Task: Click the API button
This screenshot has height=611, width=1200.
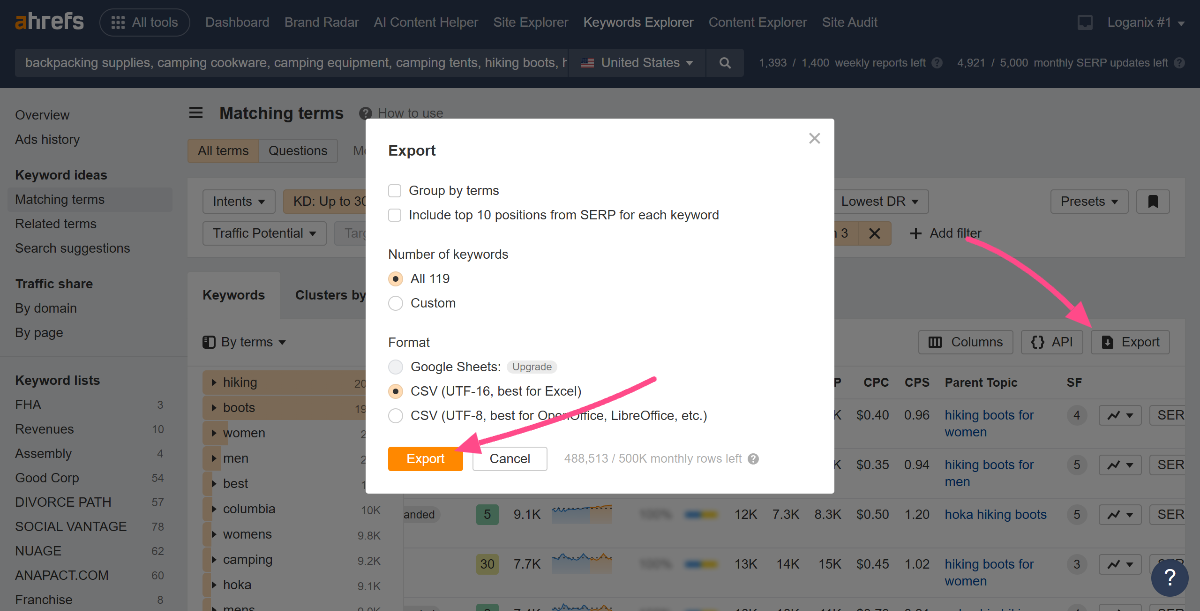Action: (1051, 342)
